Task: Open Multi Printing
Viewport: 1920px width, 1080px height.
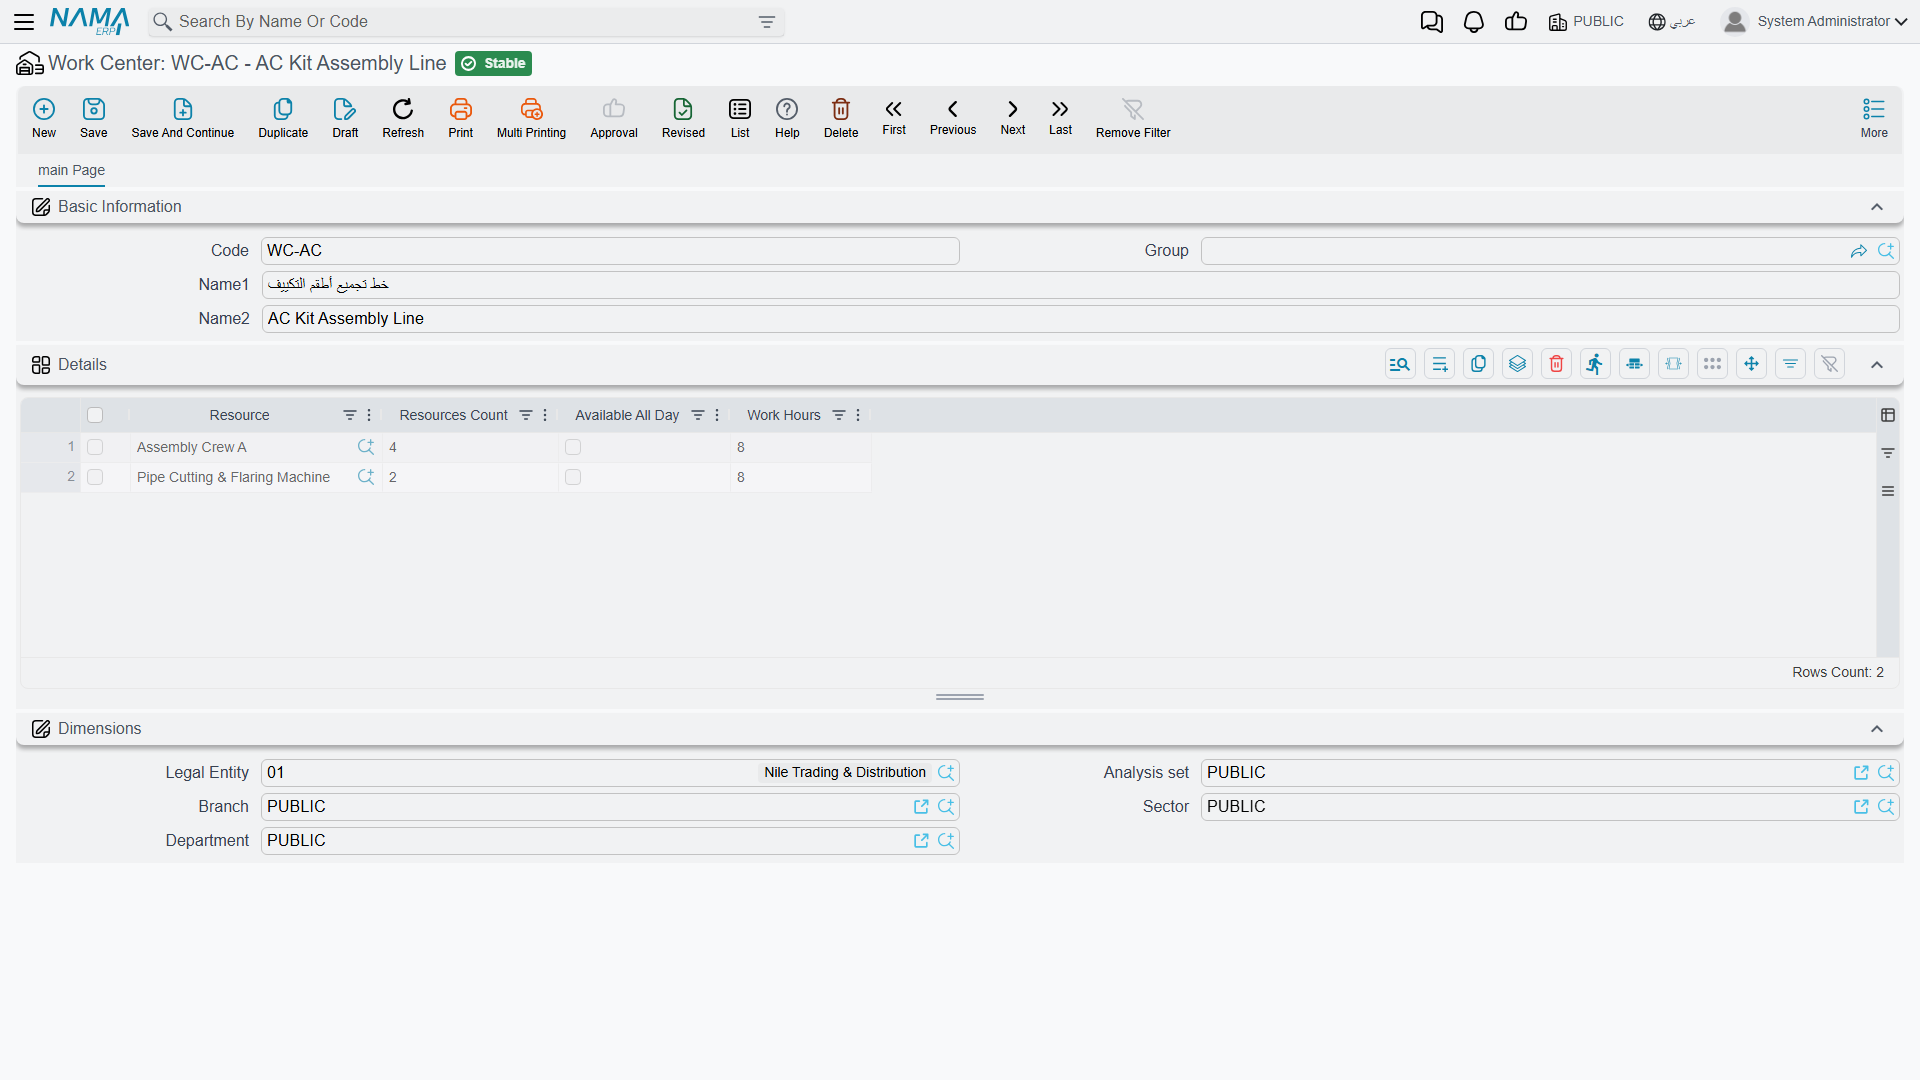Action: (531, 117)
